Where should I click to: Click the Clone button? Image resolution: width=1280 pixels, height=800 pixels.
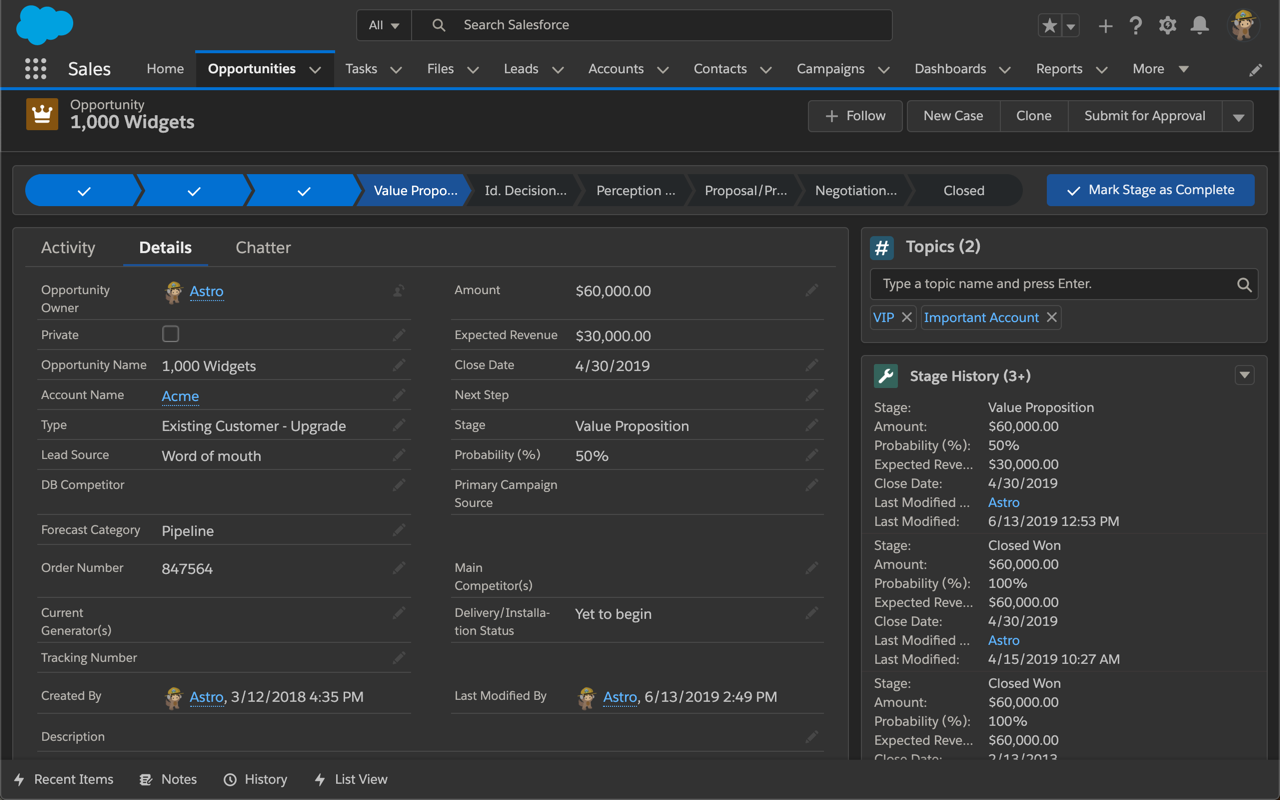tap(1034, 116)
